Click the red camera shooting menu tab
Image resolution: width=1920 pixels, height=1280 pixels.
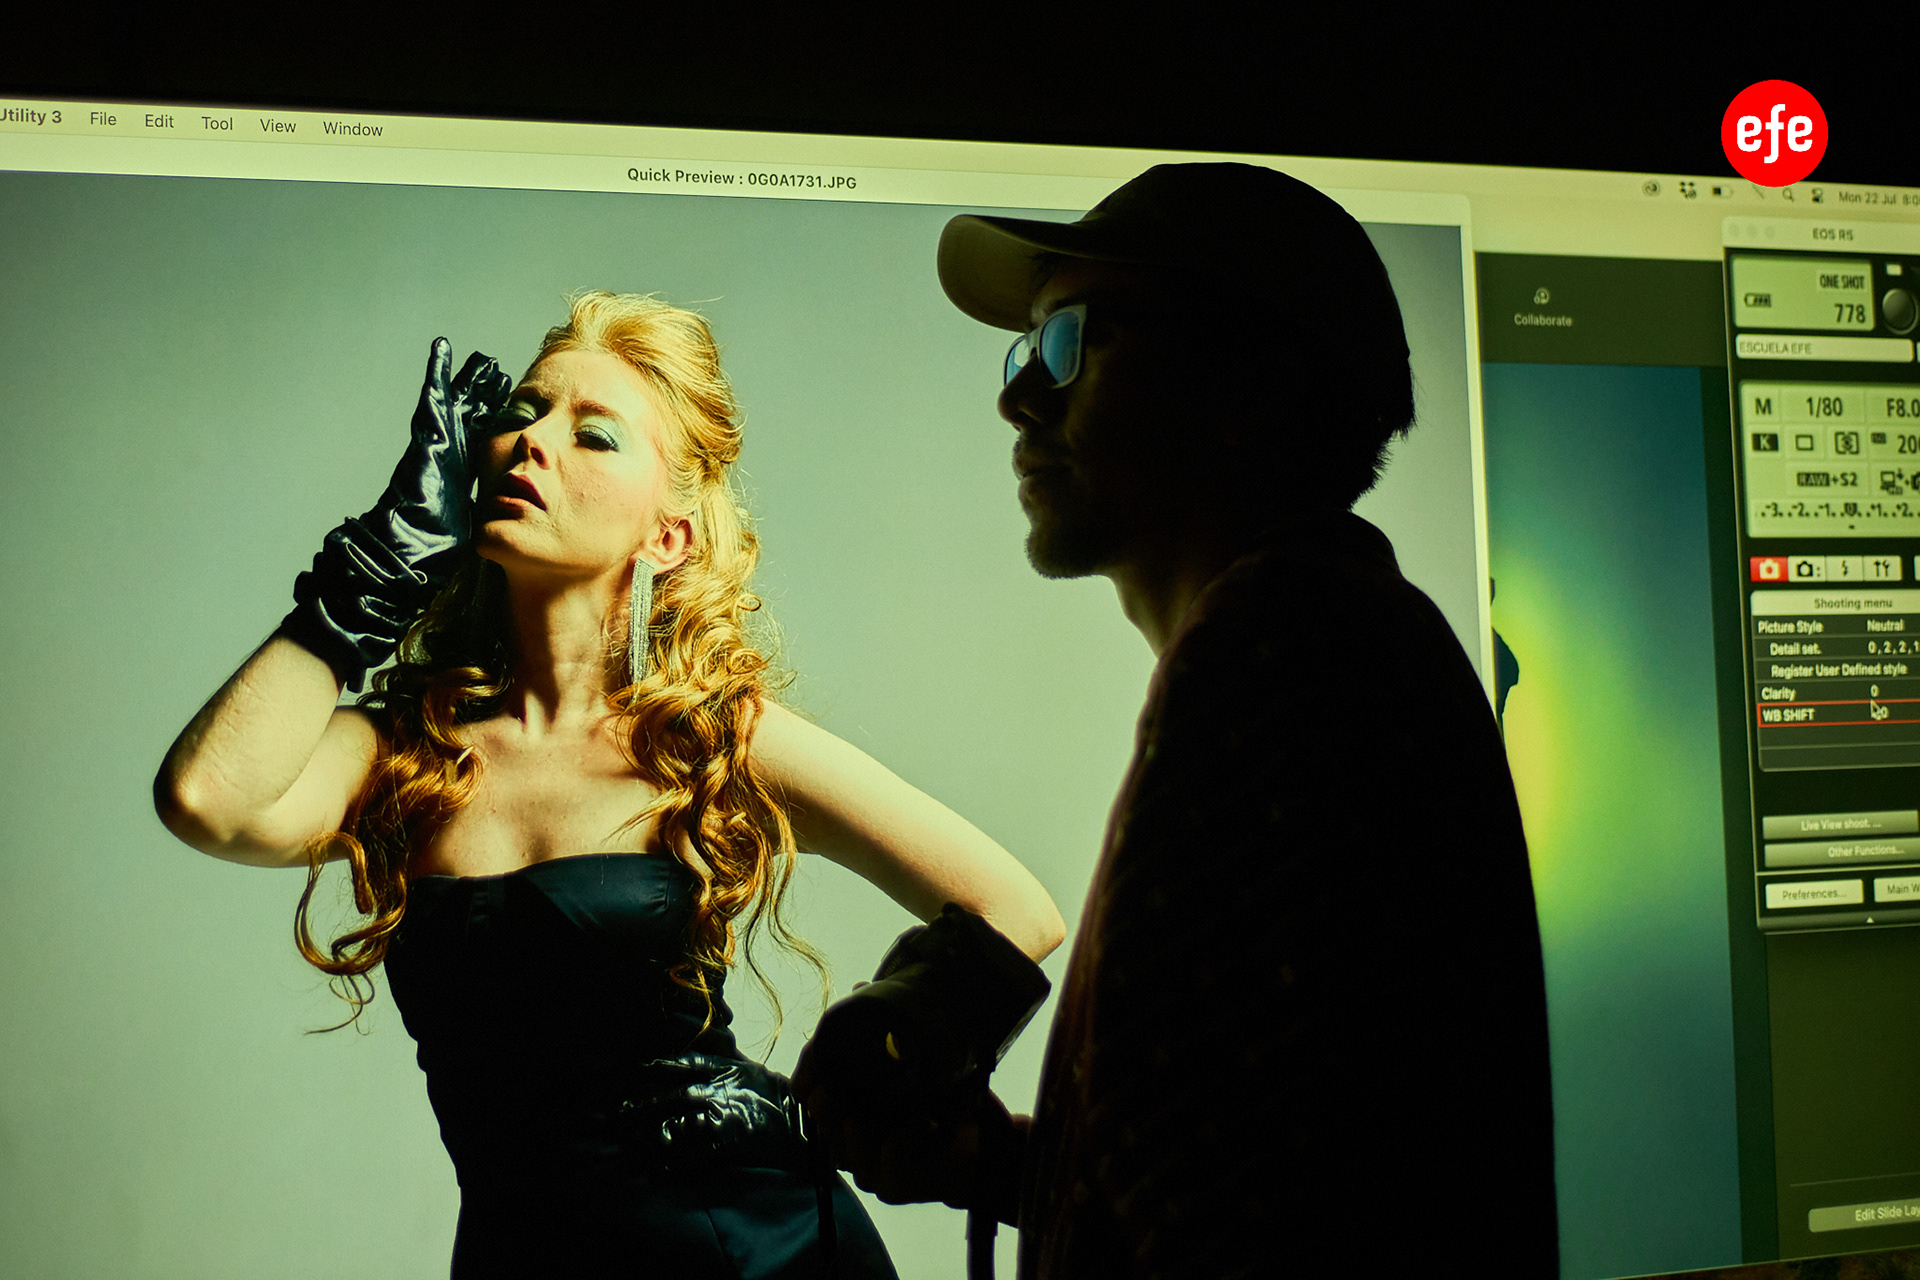coord(1768,569)
